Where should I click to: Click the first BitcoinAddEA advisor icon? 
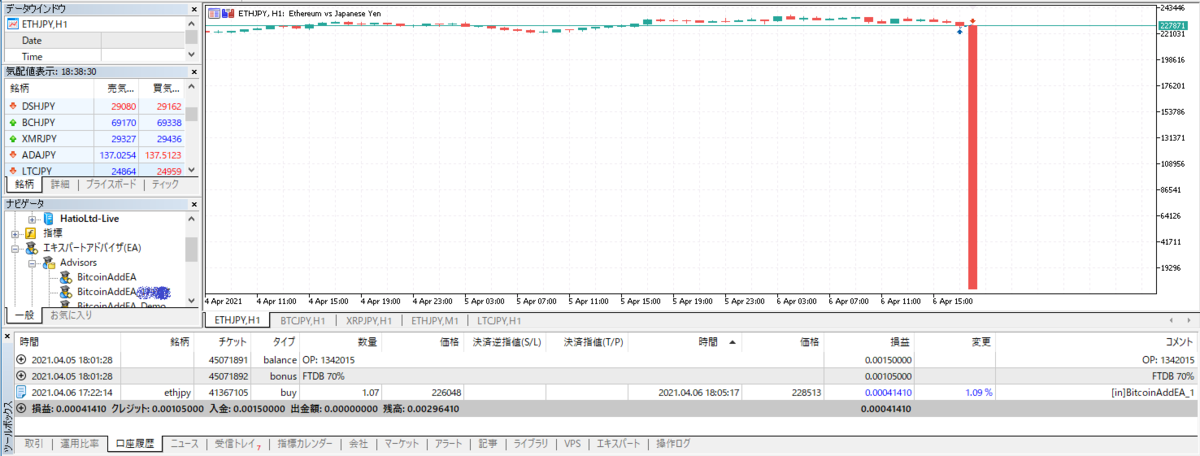[67, 277]
